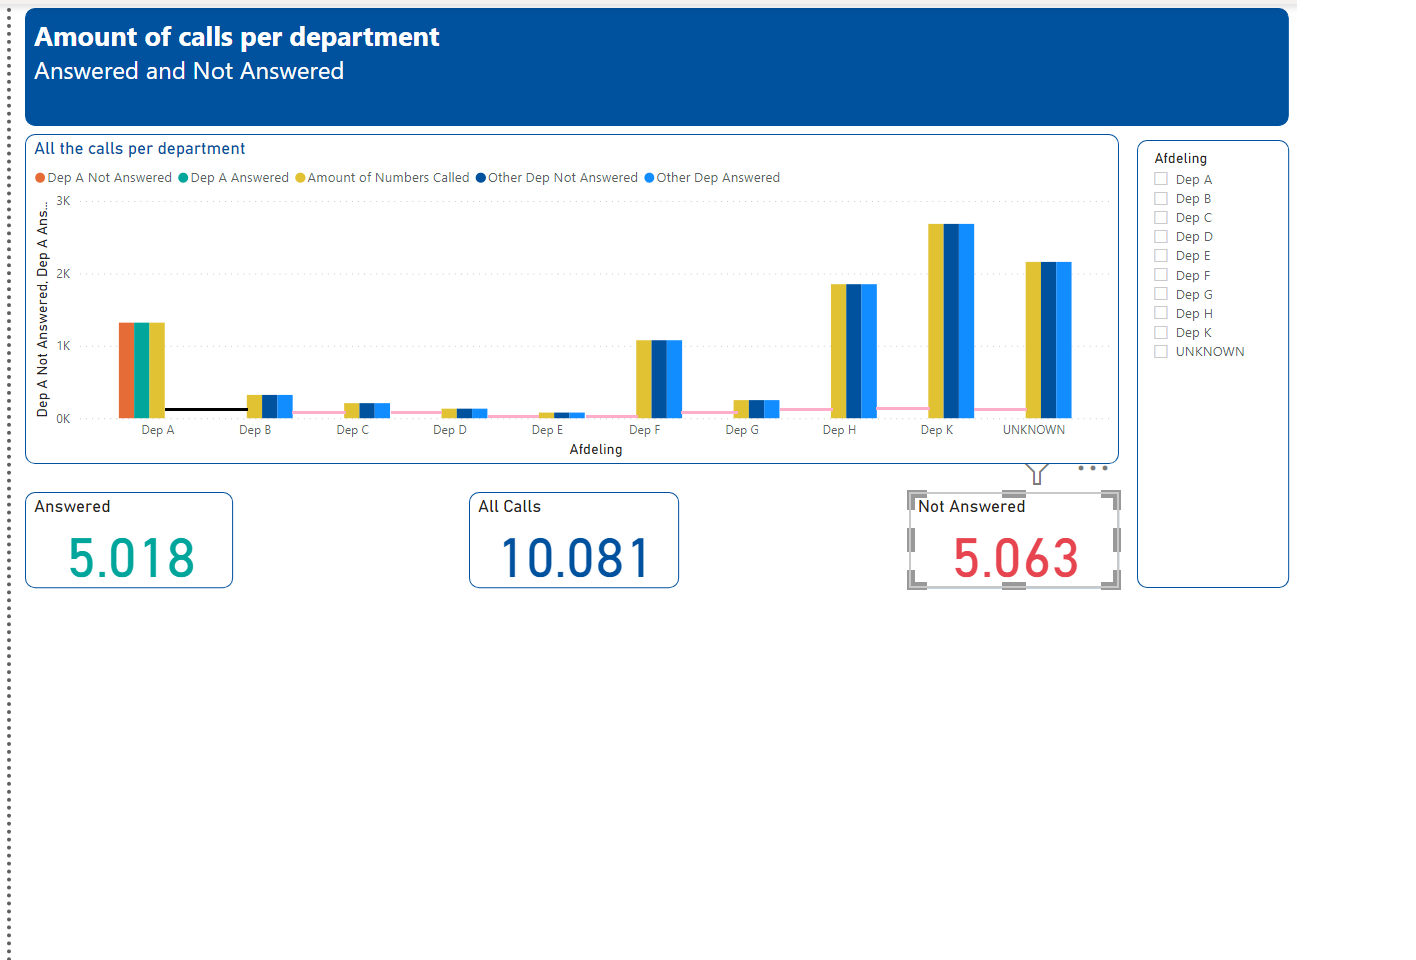The image size is (1416, 960).
Task: Select the light blue Dep B bar
Action: (285, 406)
